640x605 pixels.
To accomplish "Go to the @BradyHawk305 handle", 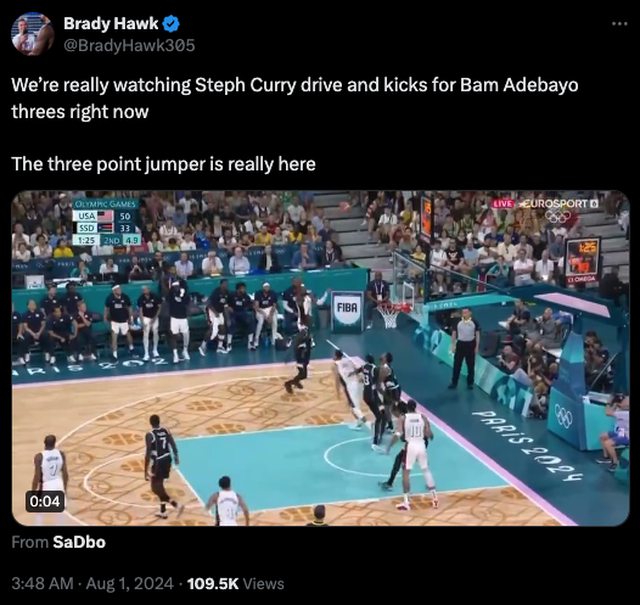I will [129, 45].
